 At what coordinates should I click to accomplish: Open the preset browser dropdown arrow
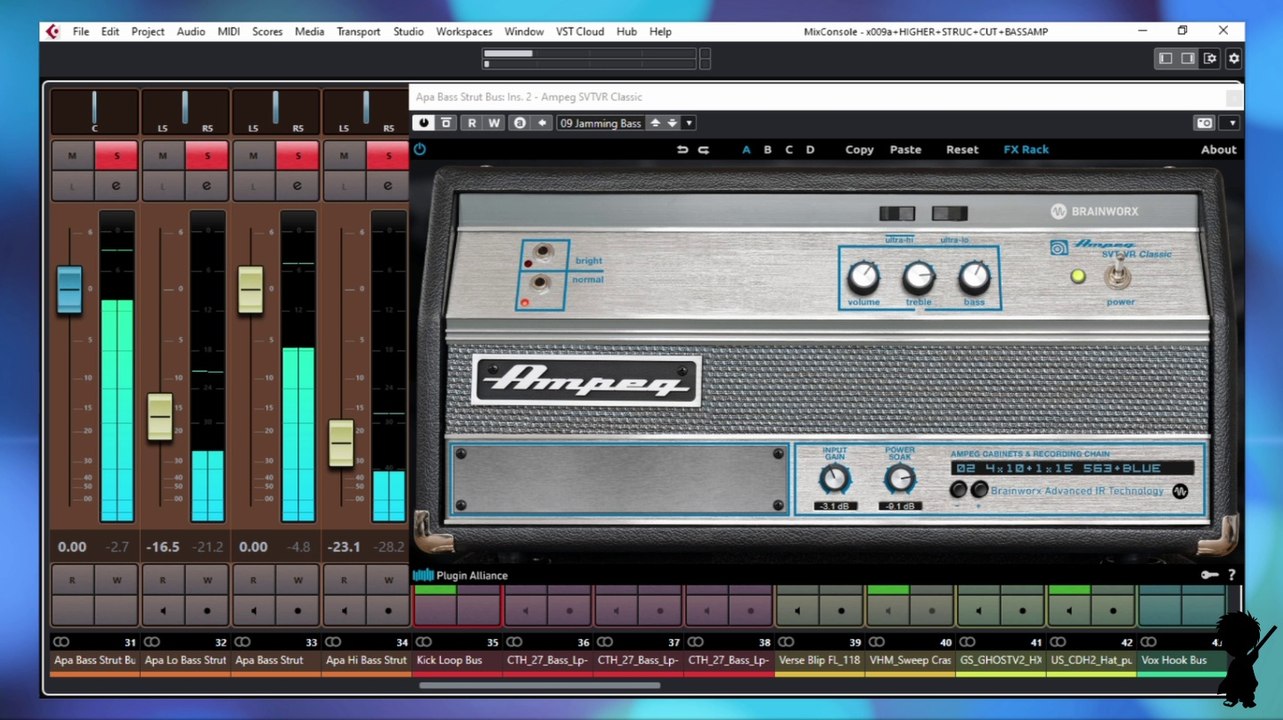tap(689, 123)
